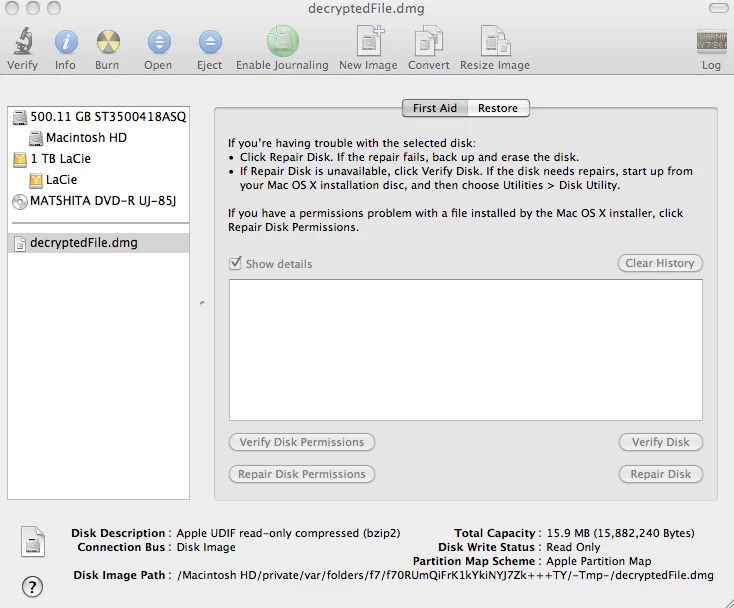
Task: Click the Verify microscope icon
Action: point(22,41)
